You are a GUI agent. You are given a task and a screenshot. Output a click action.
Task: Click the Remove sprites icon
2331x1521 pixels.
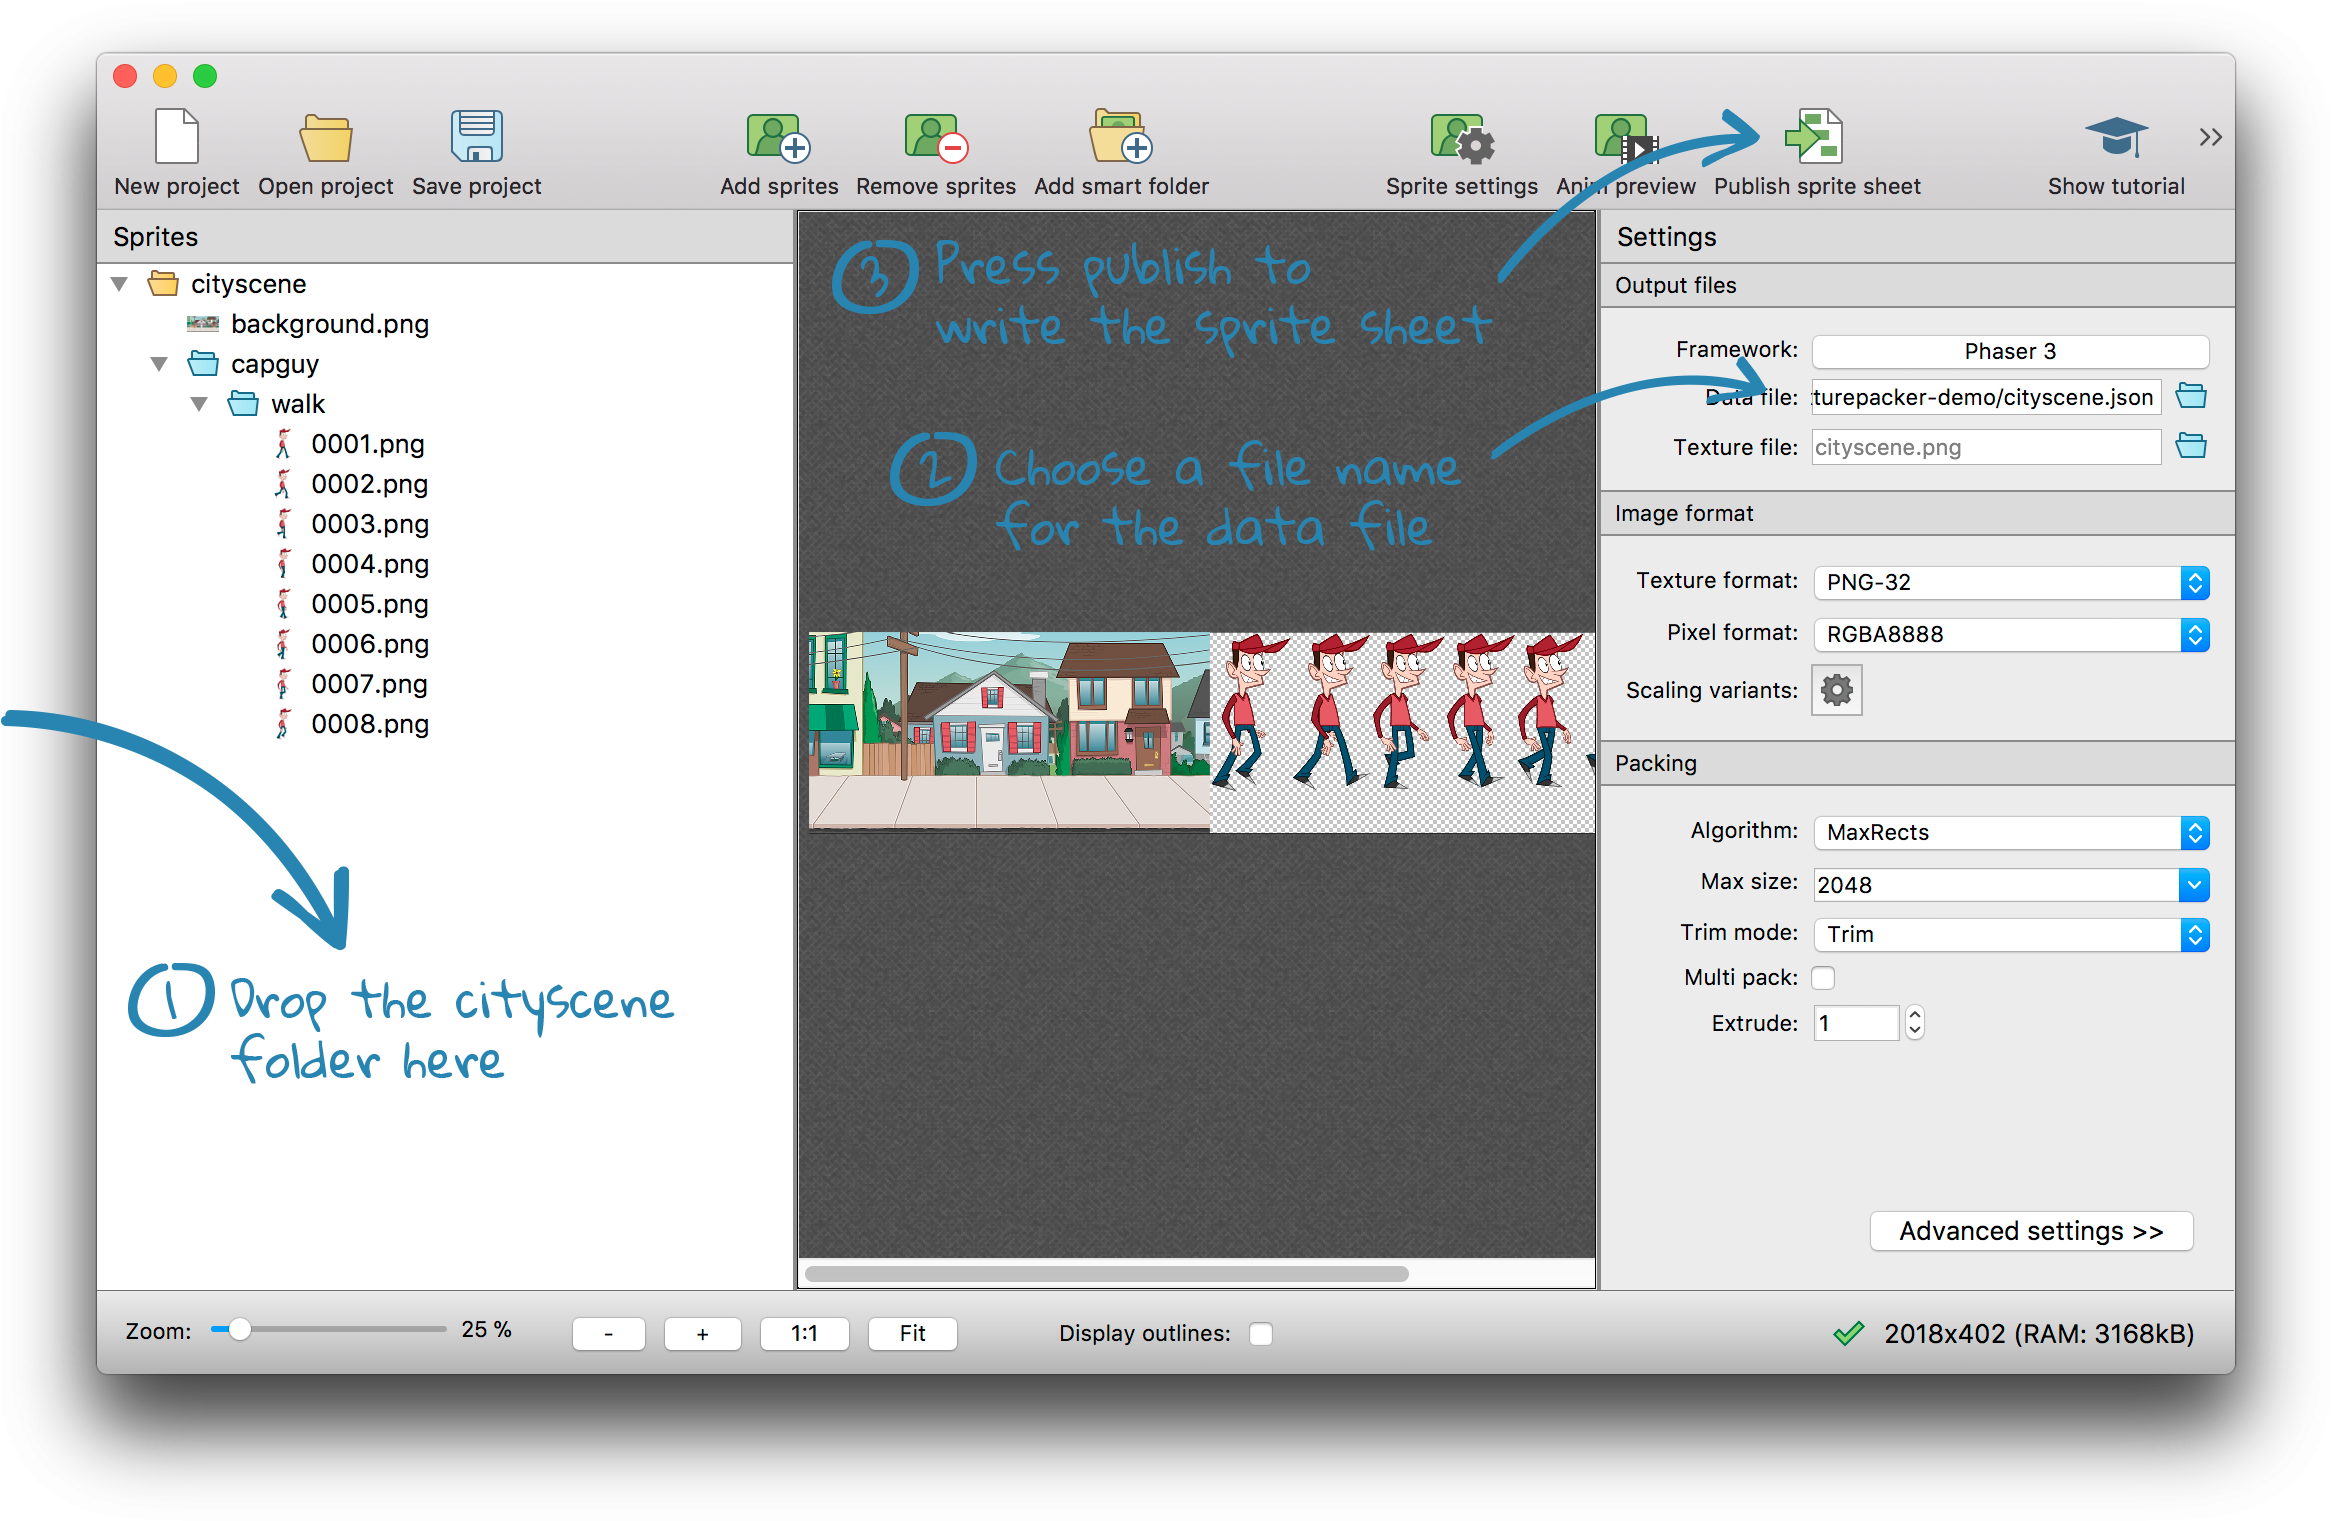935,137
